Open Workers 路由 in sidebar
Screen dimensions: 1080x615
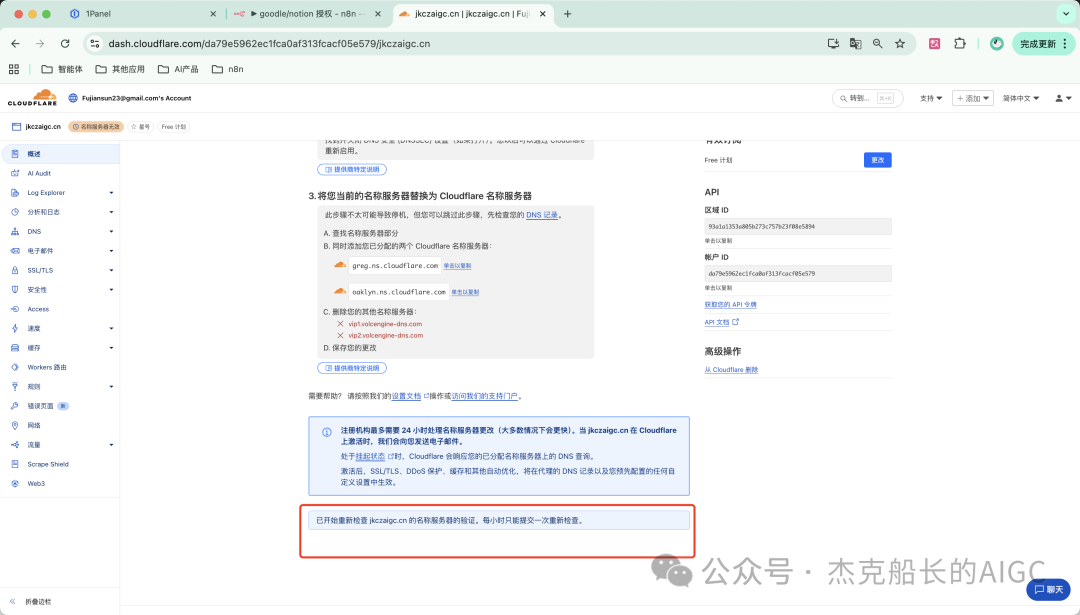(x=47, y=367)
